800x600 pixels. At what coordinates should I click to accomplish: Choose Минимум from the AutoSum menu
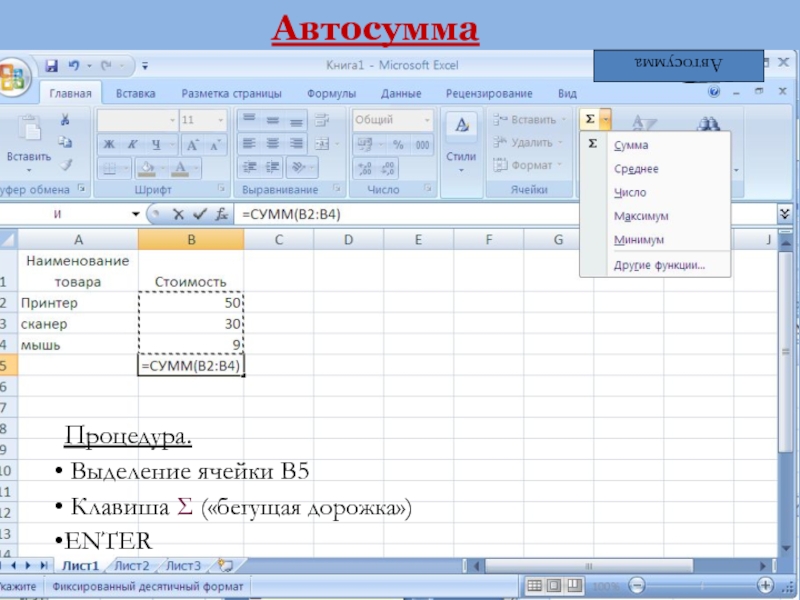[x=639, y=239]
